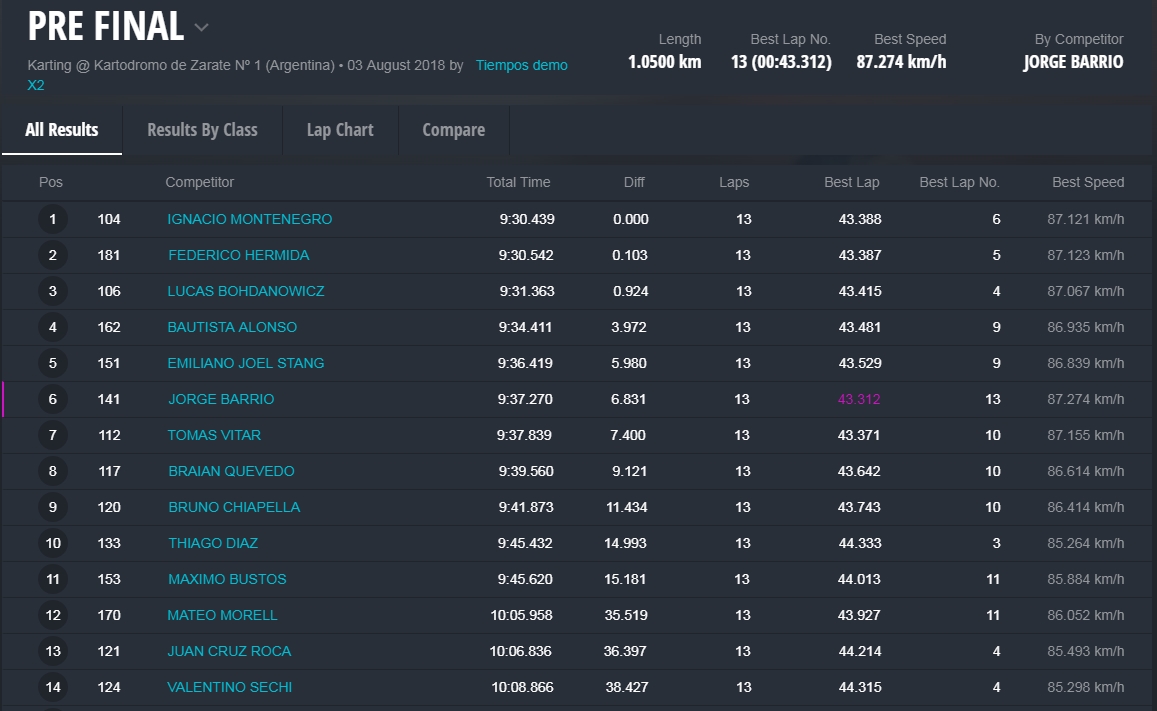
Task: Click position 1 circle badge
Action: (53, 219)
